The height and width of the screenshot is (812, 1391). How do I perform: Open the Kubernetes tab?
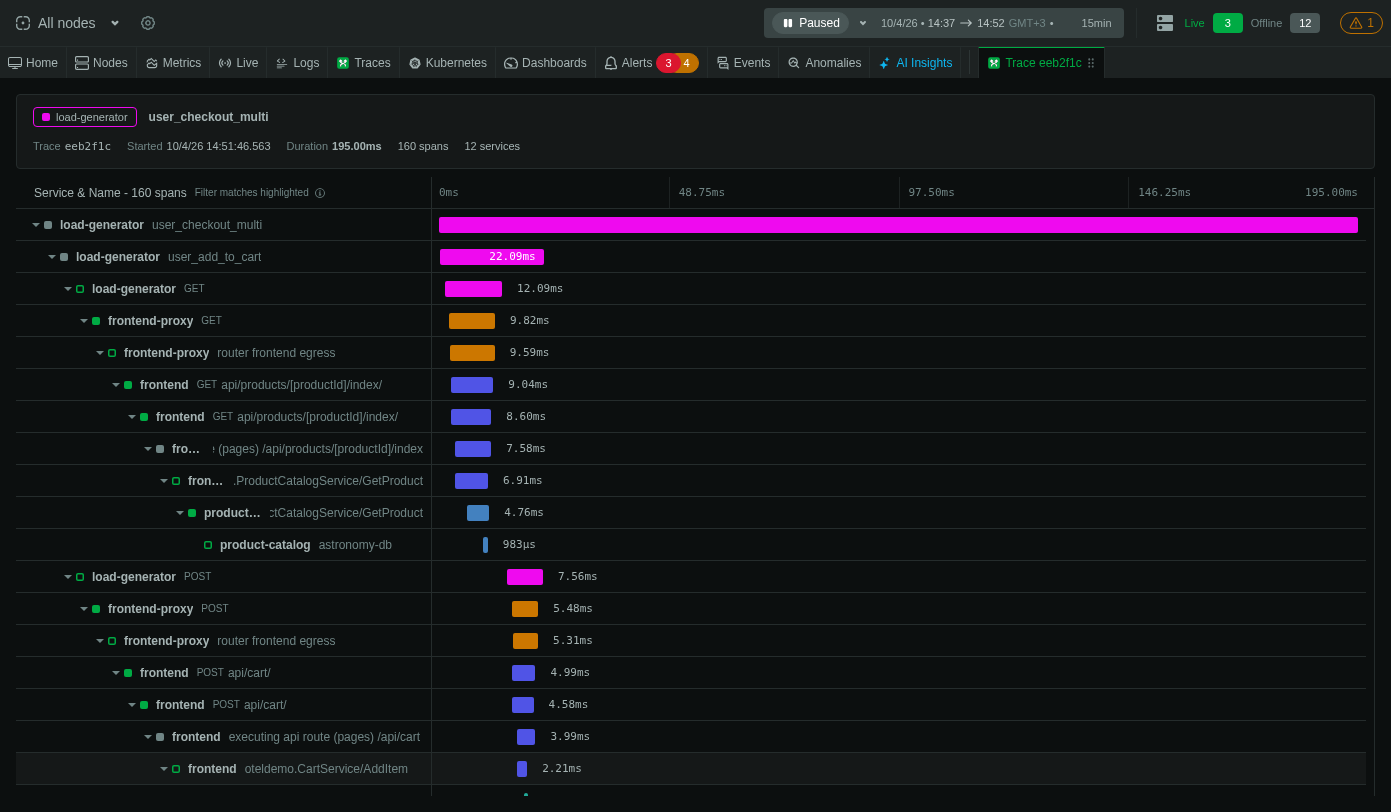(447, 63)
